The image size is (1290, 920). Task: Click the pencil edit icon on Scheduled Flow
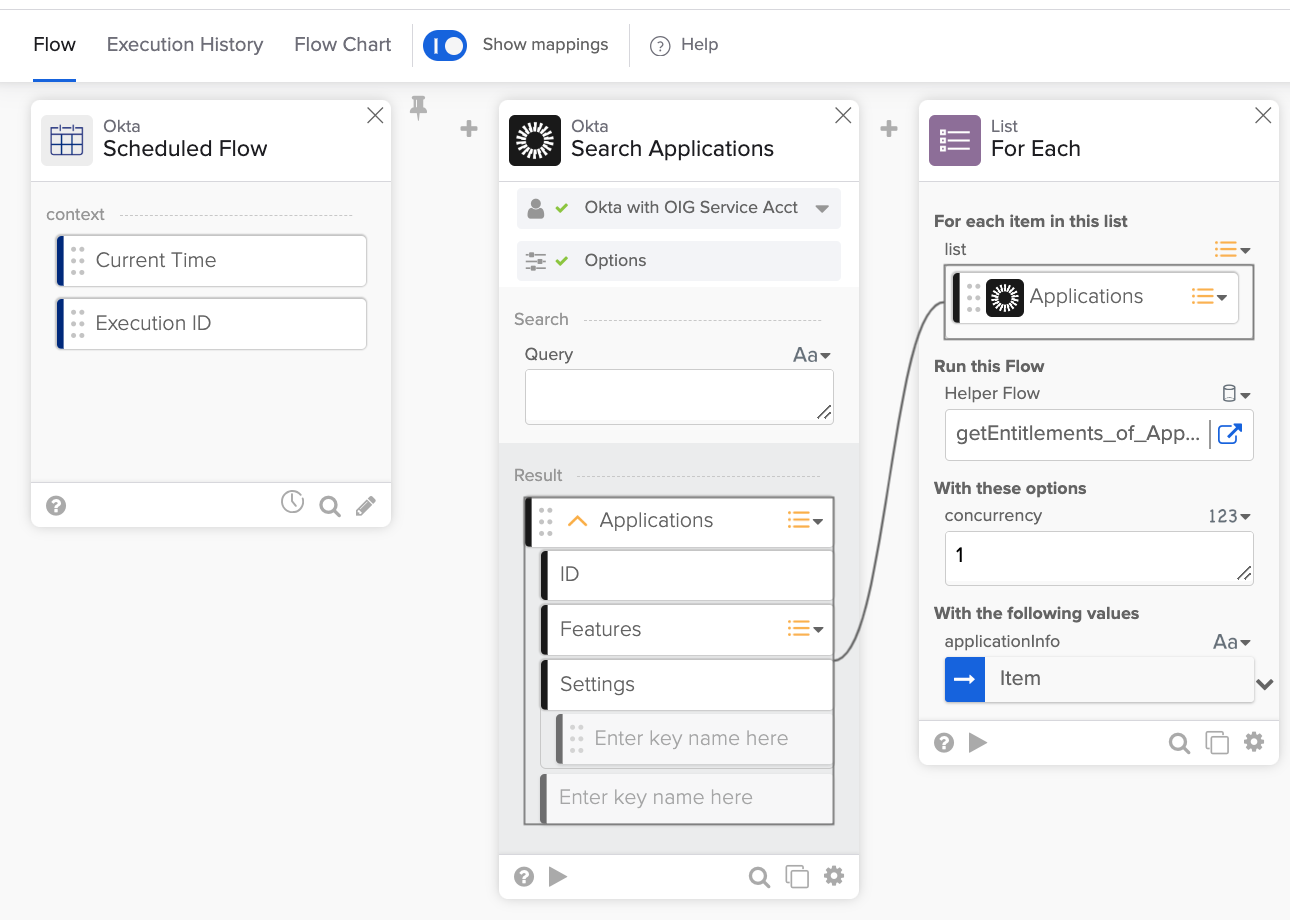[366, 506]
